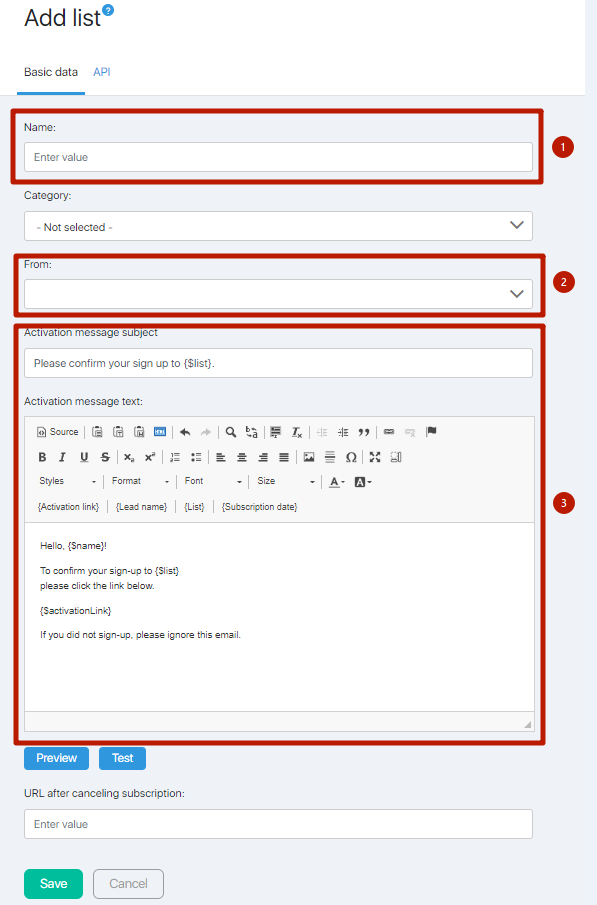Screen dimensions: 597x905
Task: Maximize the editor with the fullscreen icon
Action: click(x=375, y=457)
